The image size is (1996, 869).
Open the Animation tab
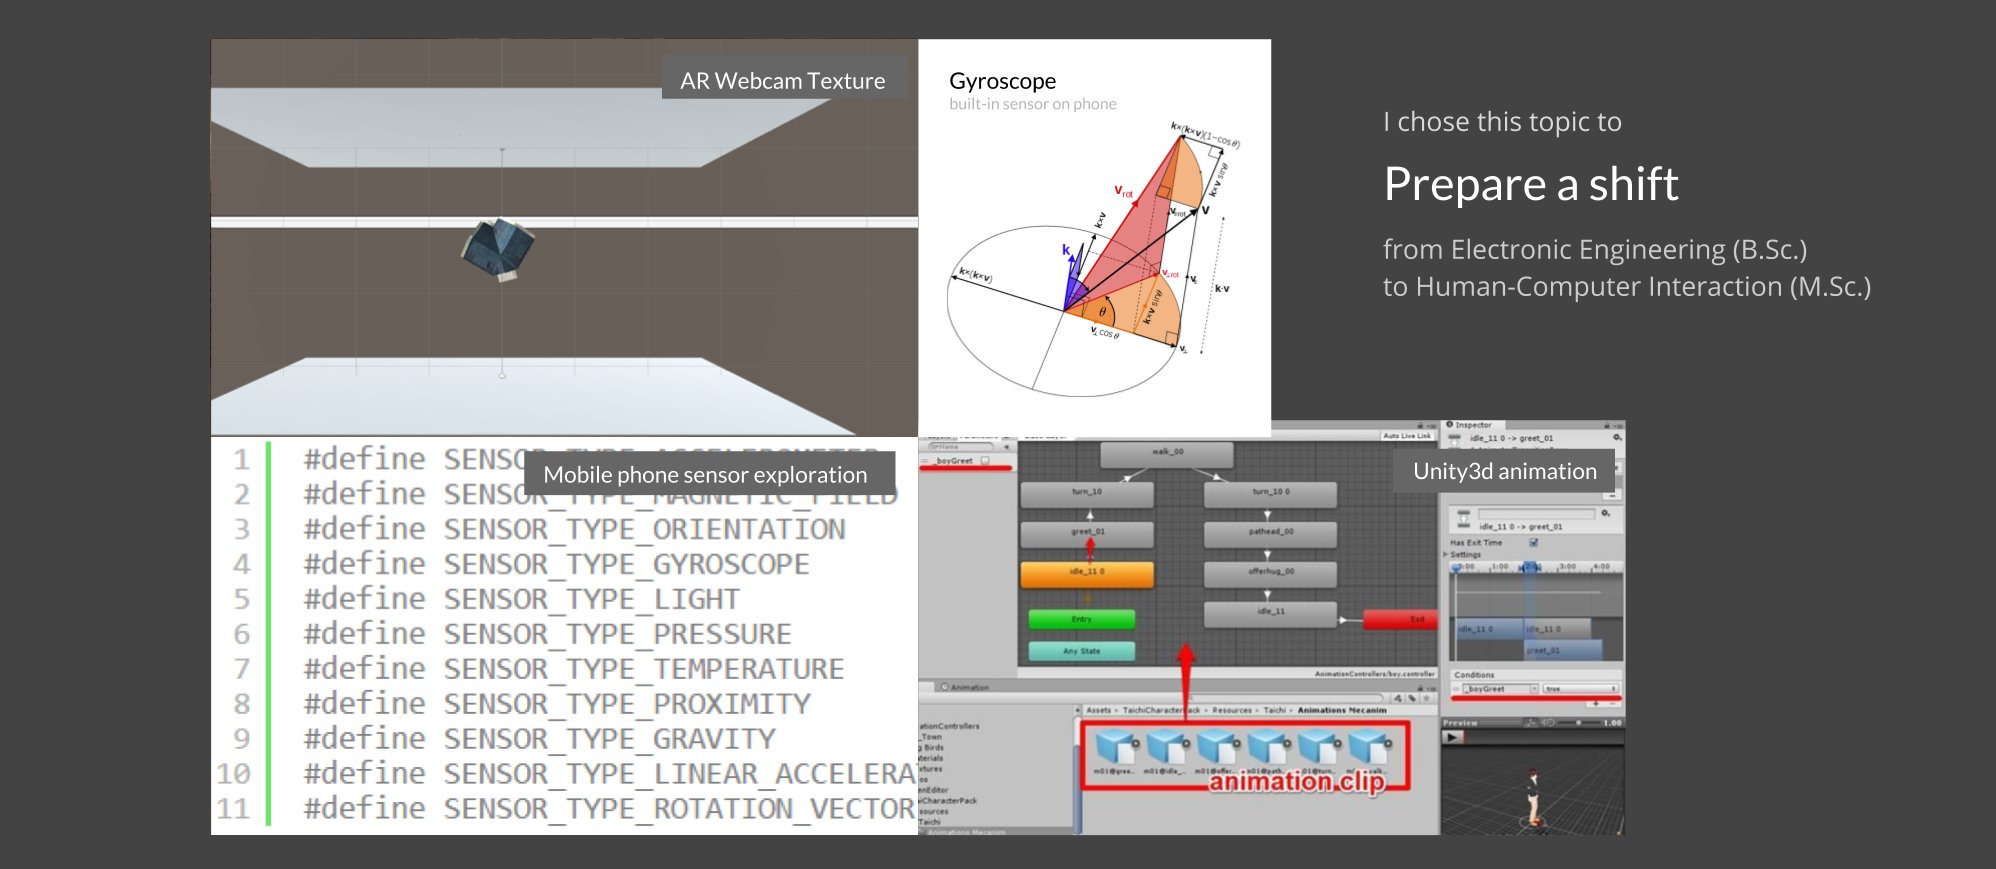966,687
